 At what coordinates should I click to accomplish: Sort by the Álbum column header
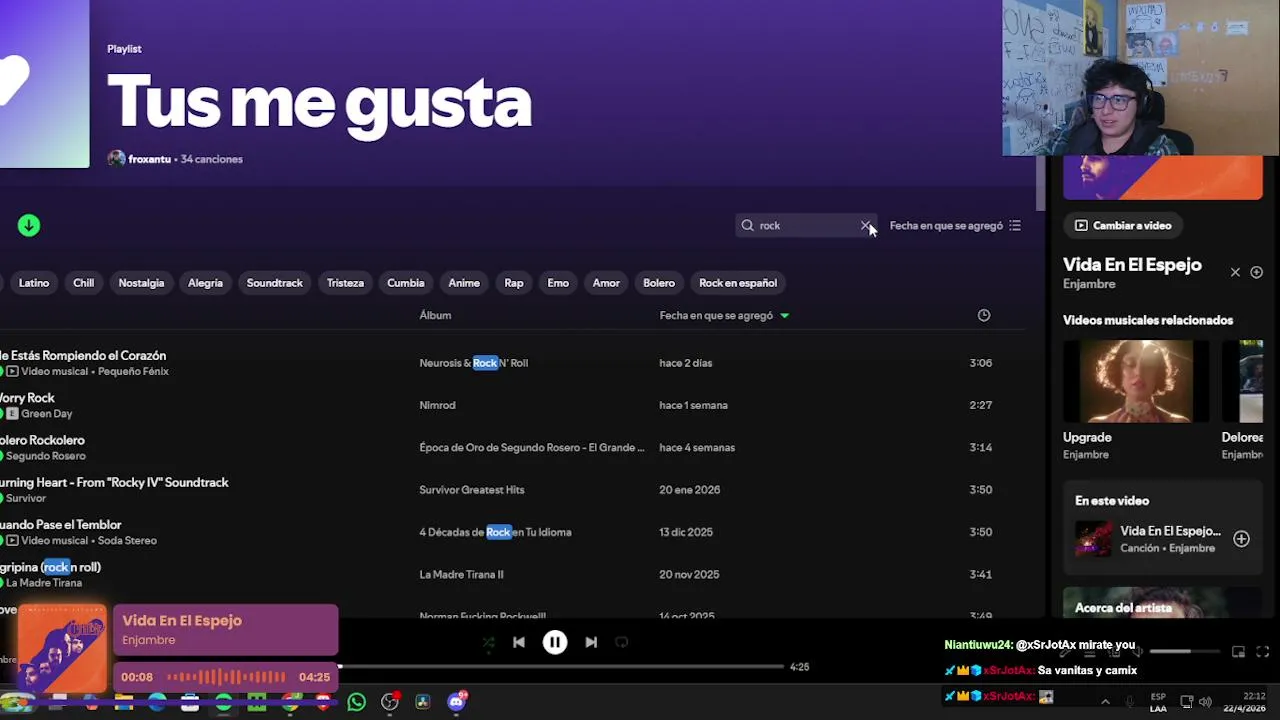coord(435,315)
